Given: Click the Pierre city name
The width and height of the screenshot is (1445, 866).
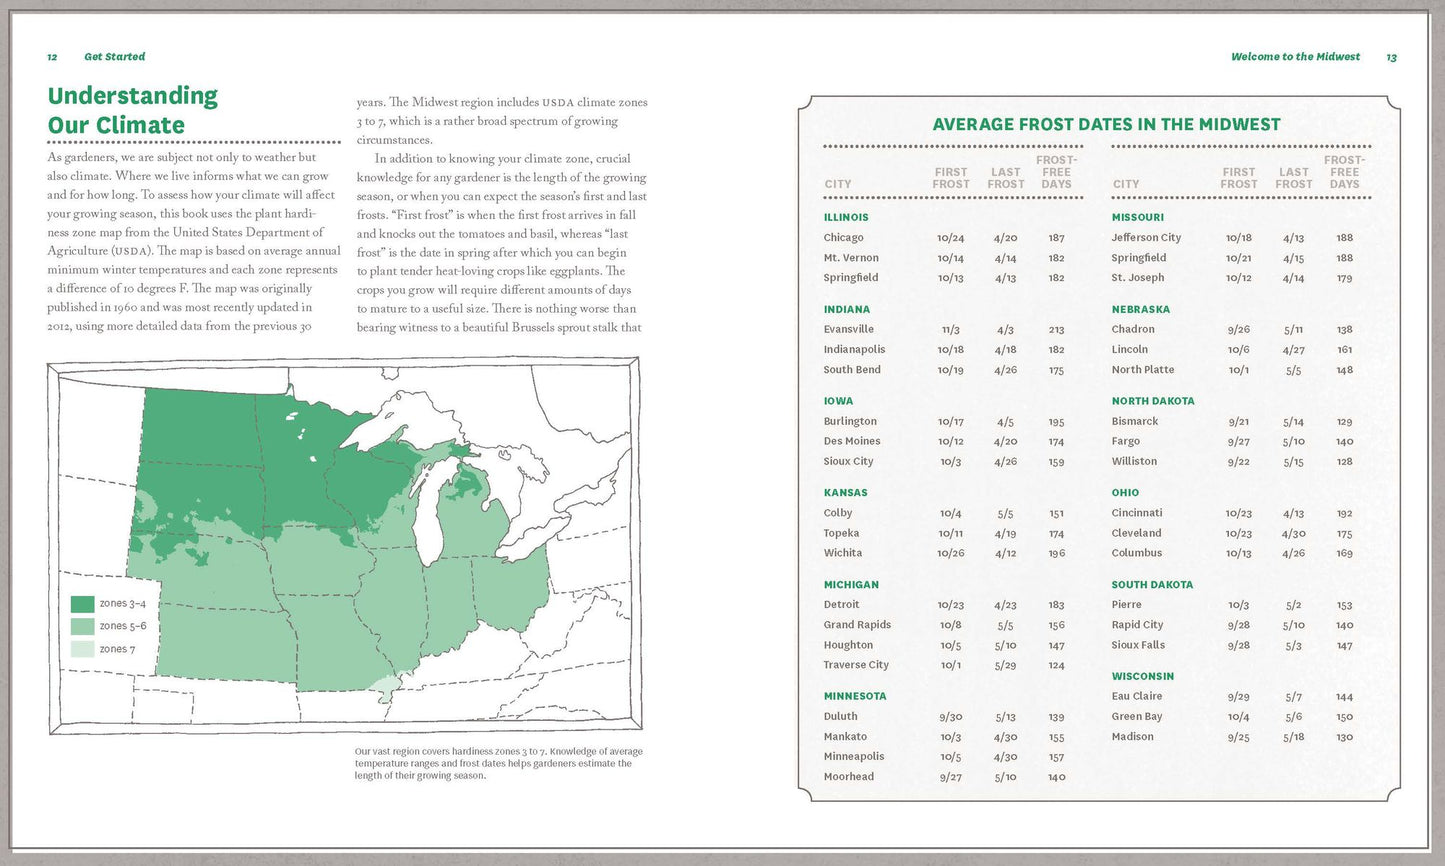Looking at the screenshot, I should [x=1126, y=605].
